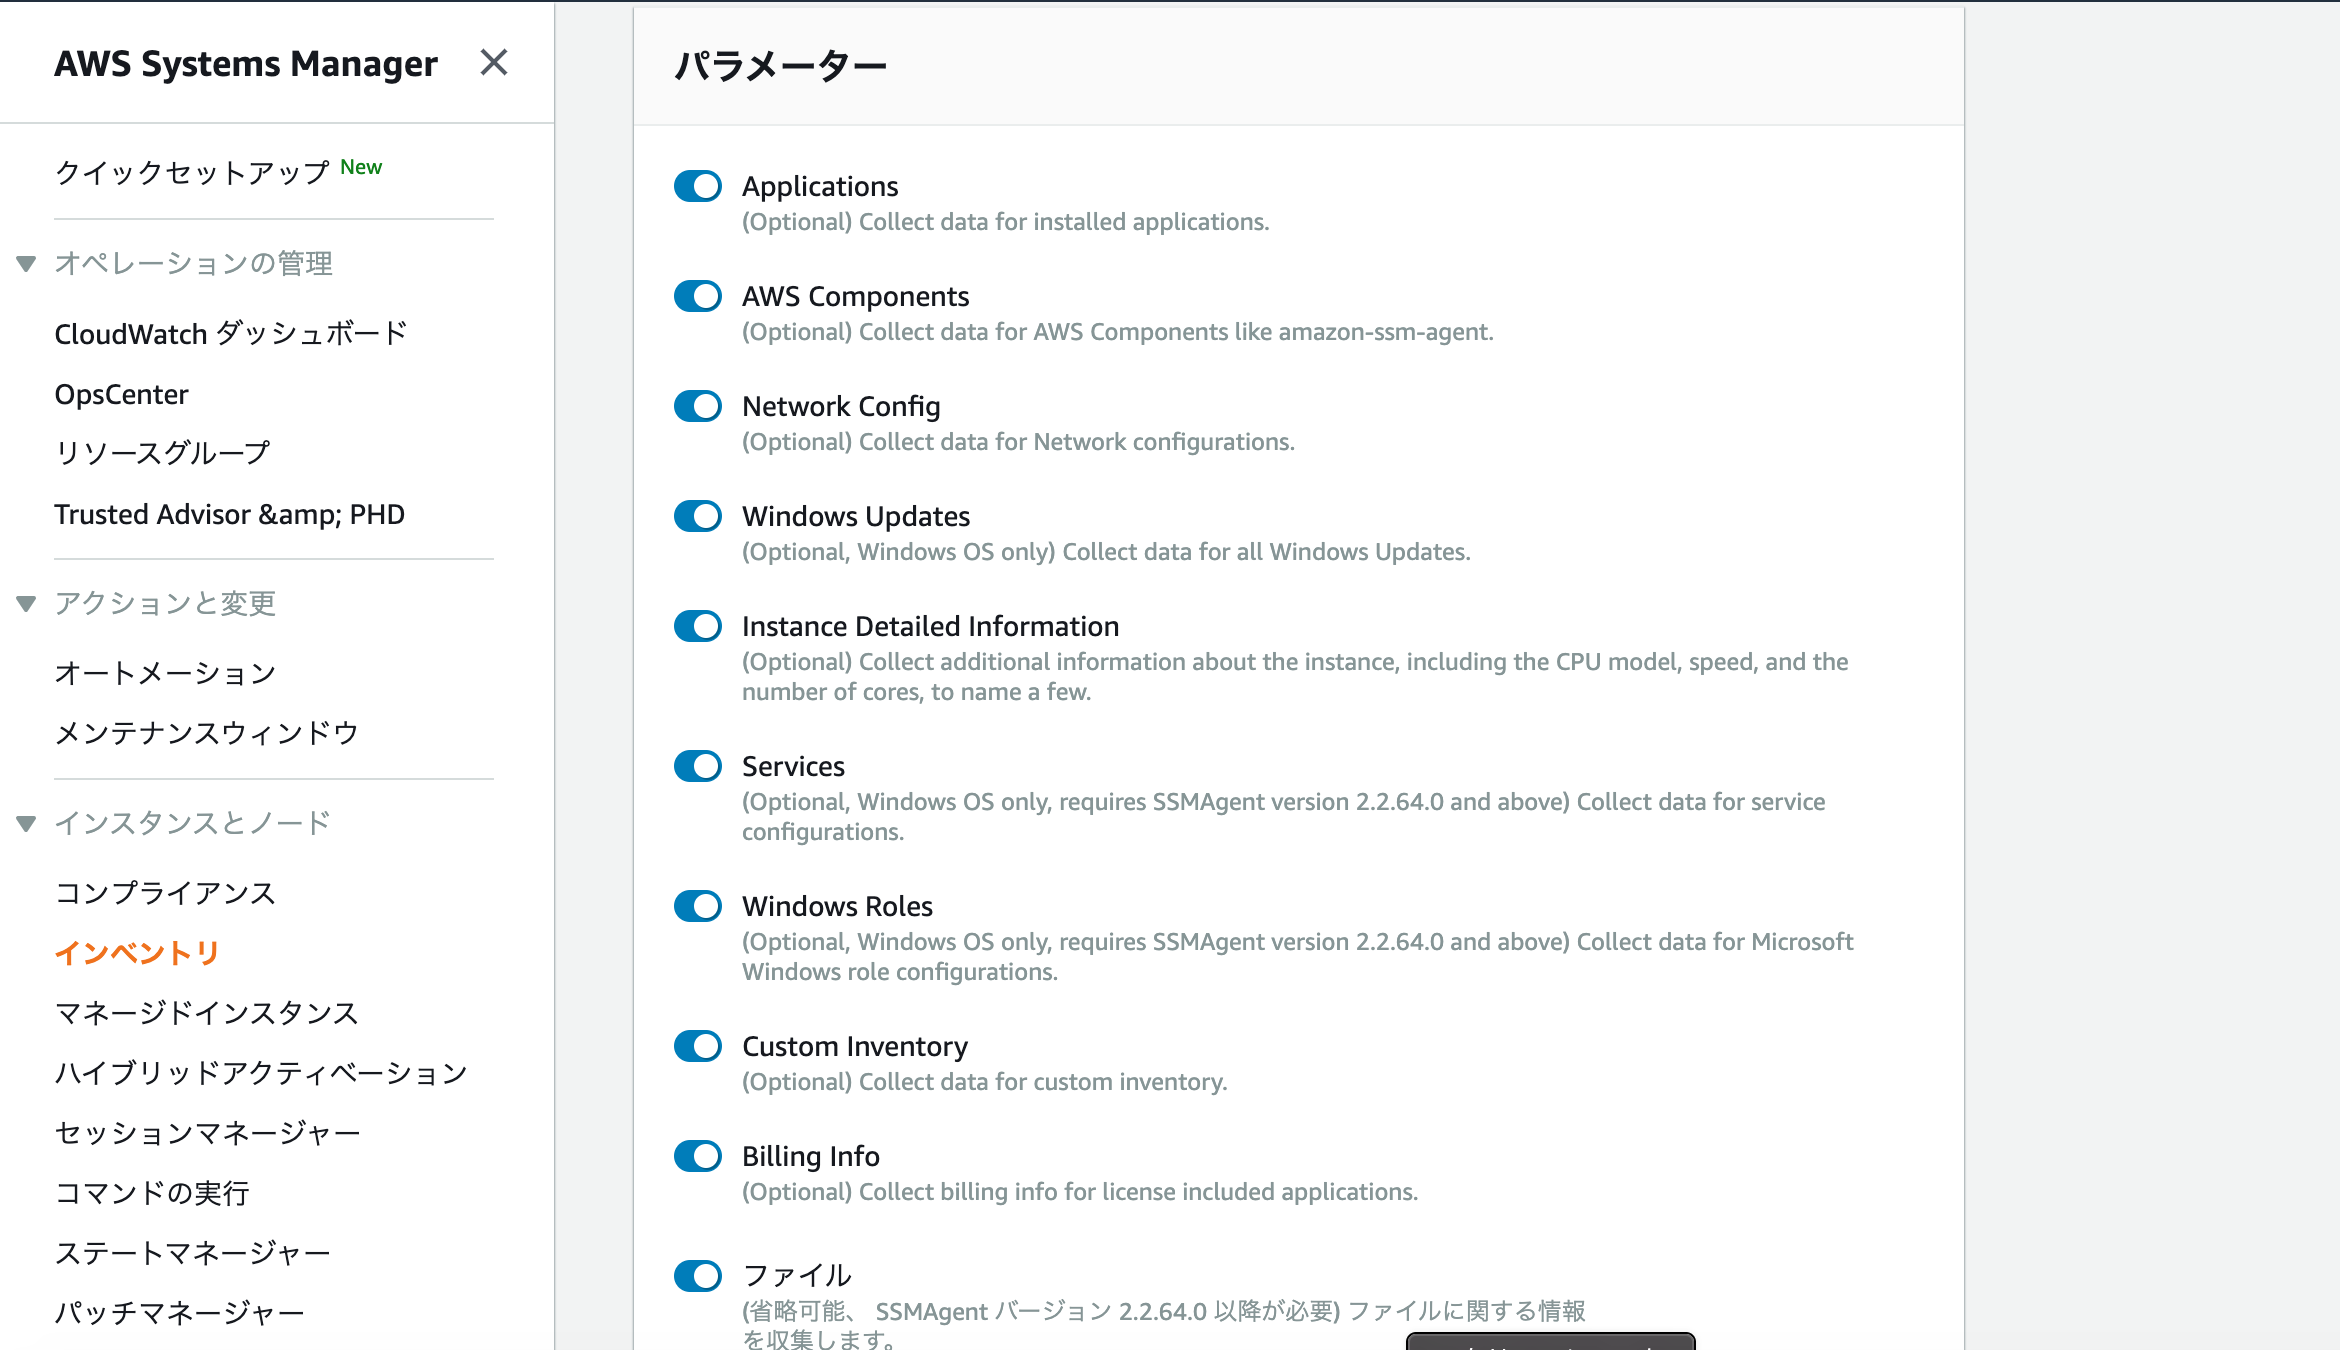This screenshot has width=2340, height=1350.
Task: Click the インスタンスとノード section heading
Action: click(x=193, y=823)
